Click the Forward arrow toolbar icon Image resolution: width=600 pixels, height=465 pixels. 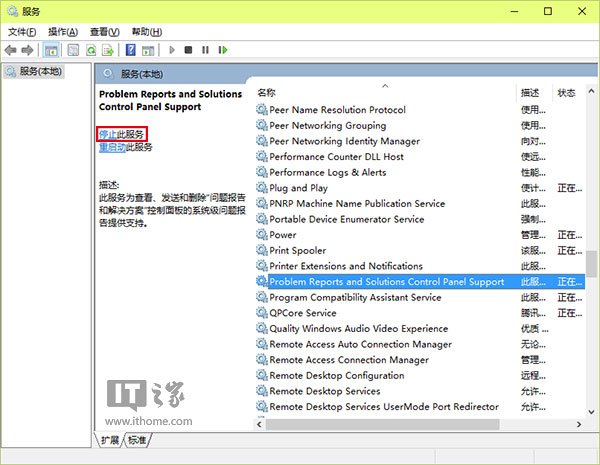pyautogui.click(x=28, y=49)
